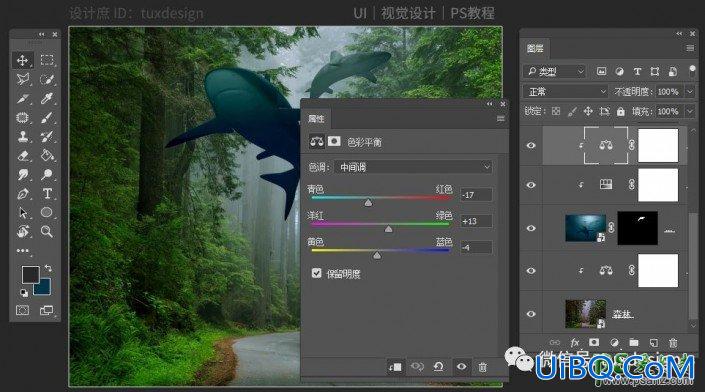Select the Dodge tool
Screen dimensions: 705x392
pos(47,174)
